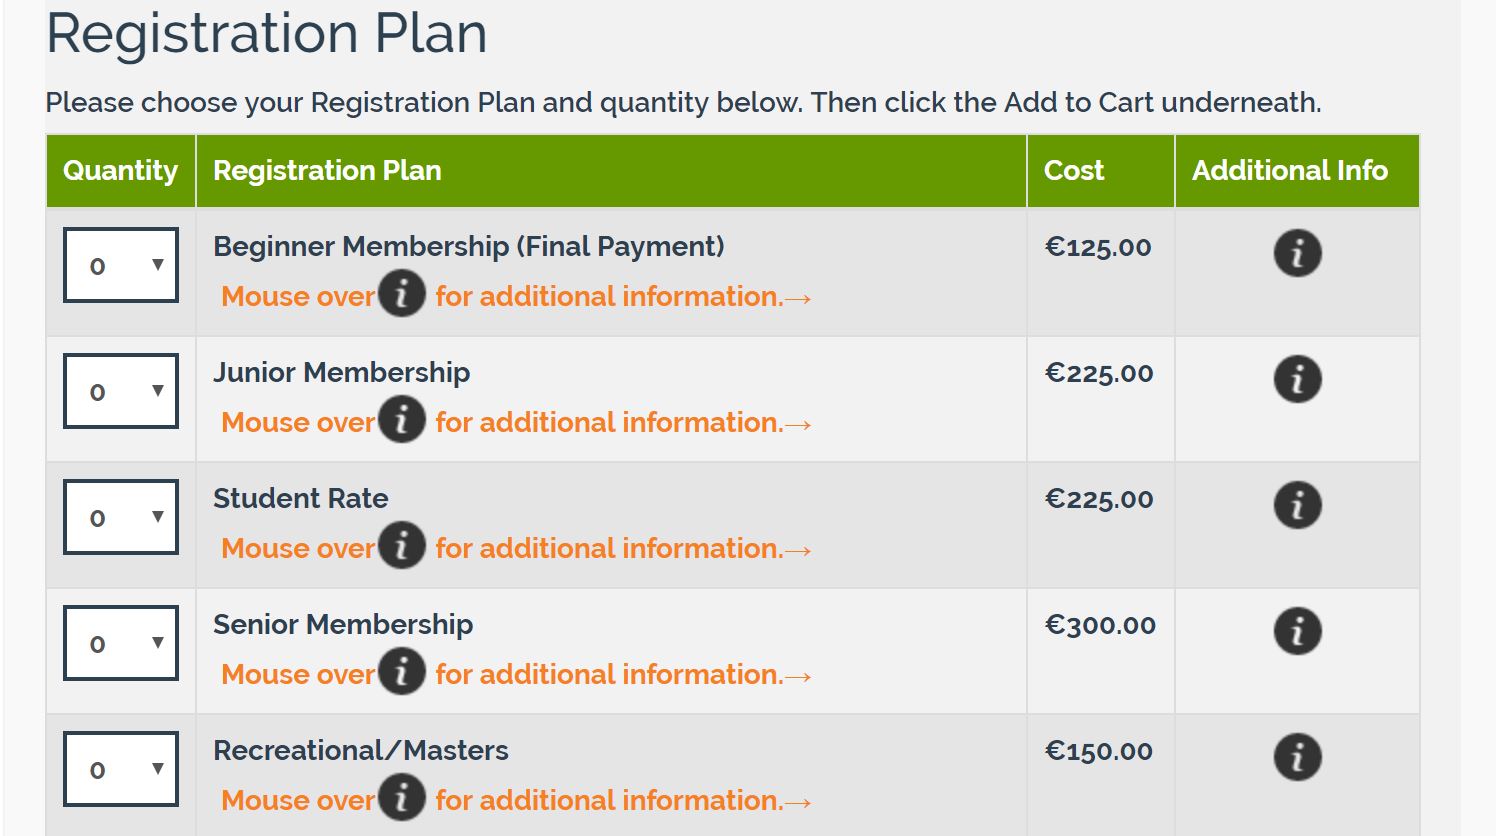Click inline info icon under Recreational/Masters title
Image resolution: width=1496 pixels, height=836 pixels.
[402, 798]
